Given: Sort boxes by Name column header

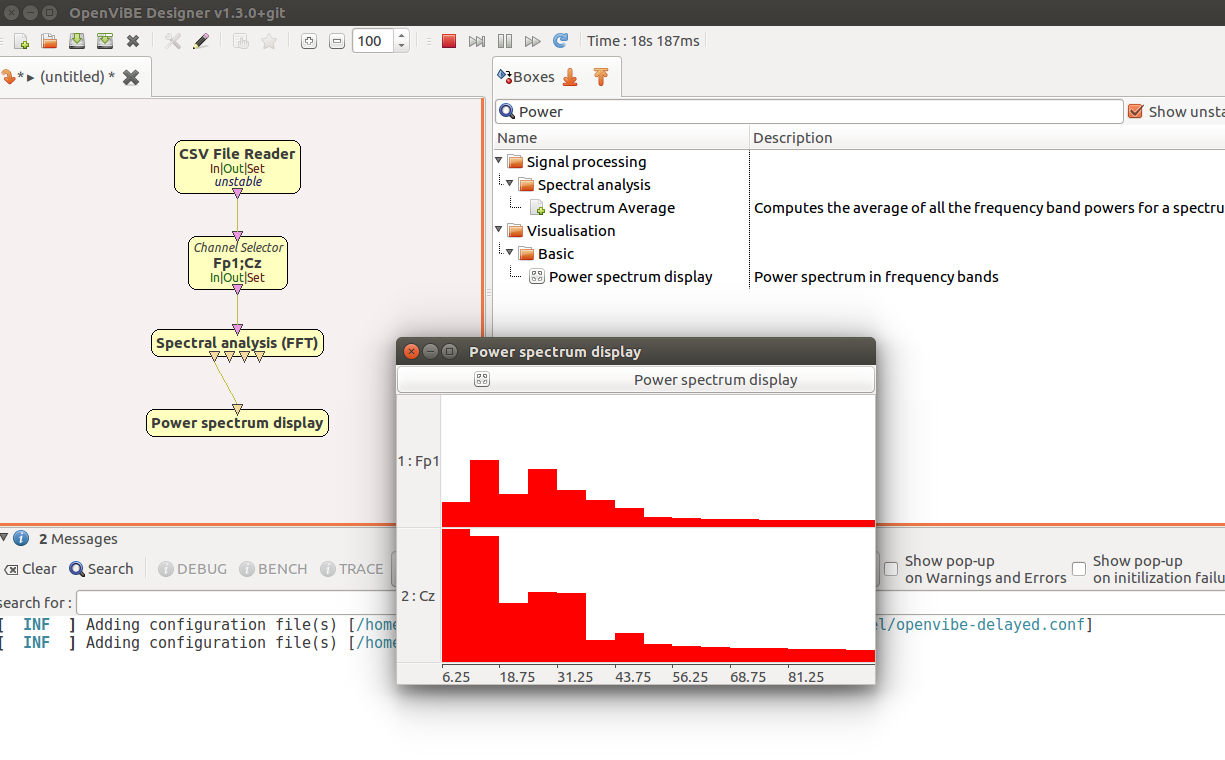Looking at the screenshot, I should (621, 138).
